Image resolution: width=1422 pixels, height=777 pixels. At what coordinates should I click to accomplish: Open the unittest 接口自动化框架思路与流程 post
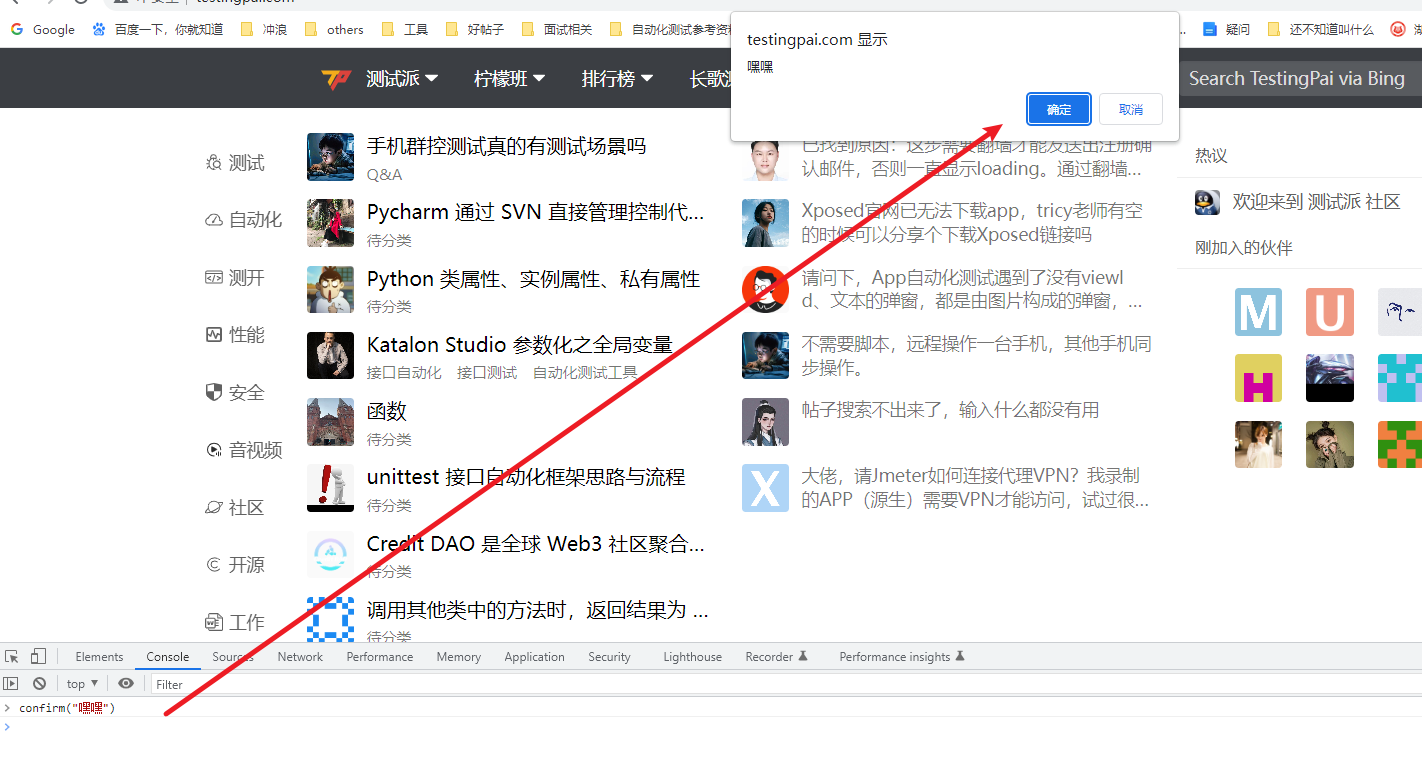(x=526, y=477)
